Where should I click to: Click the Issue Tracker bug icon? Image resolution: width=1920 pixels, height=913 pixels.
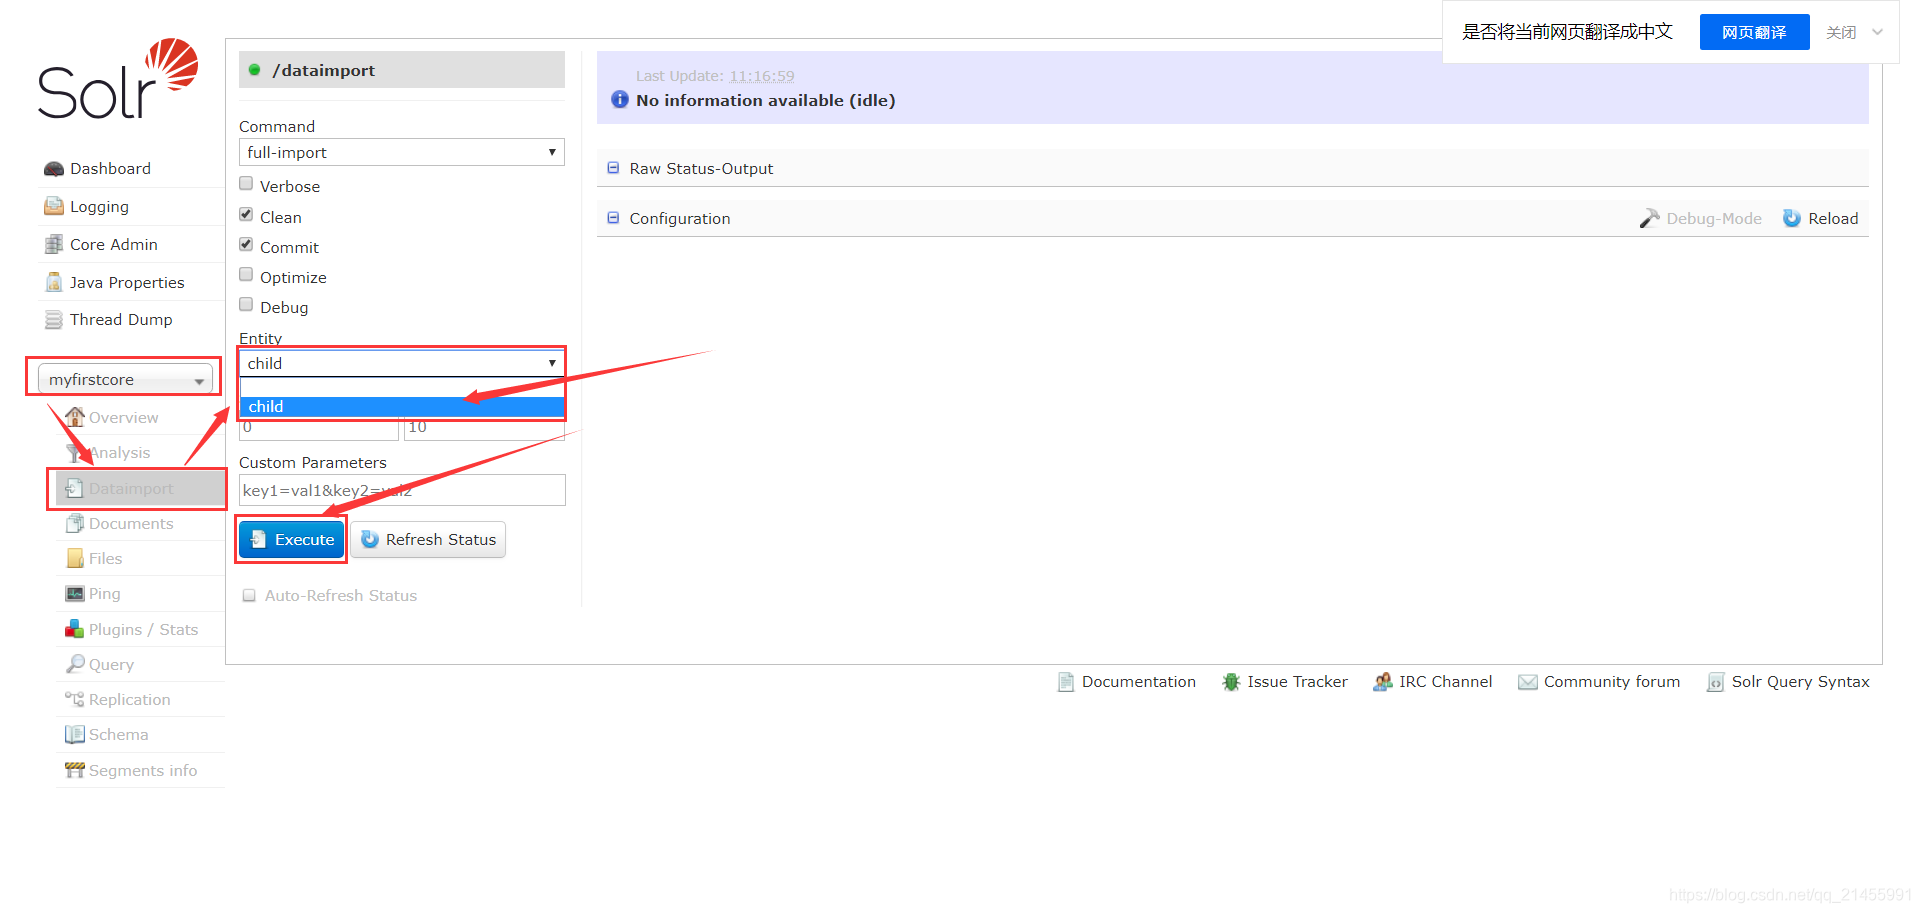coord(1231,682)
